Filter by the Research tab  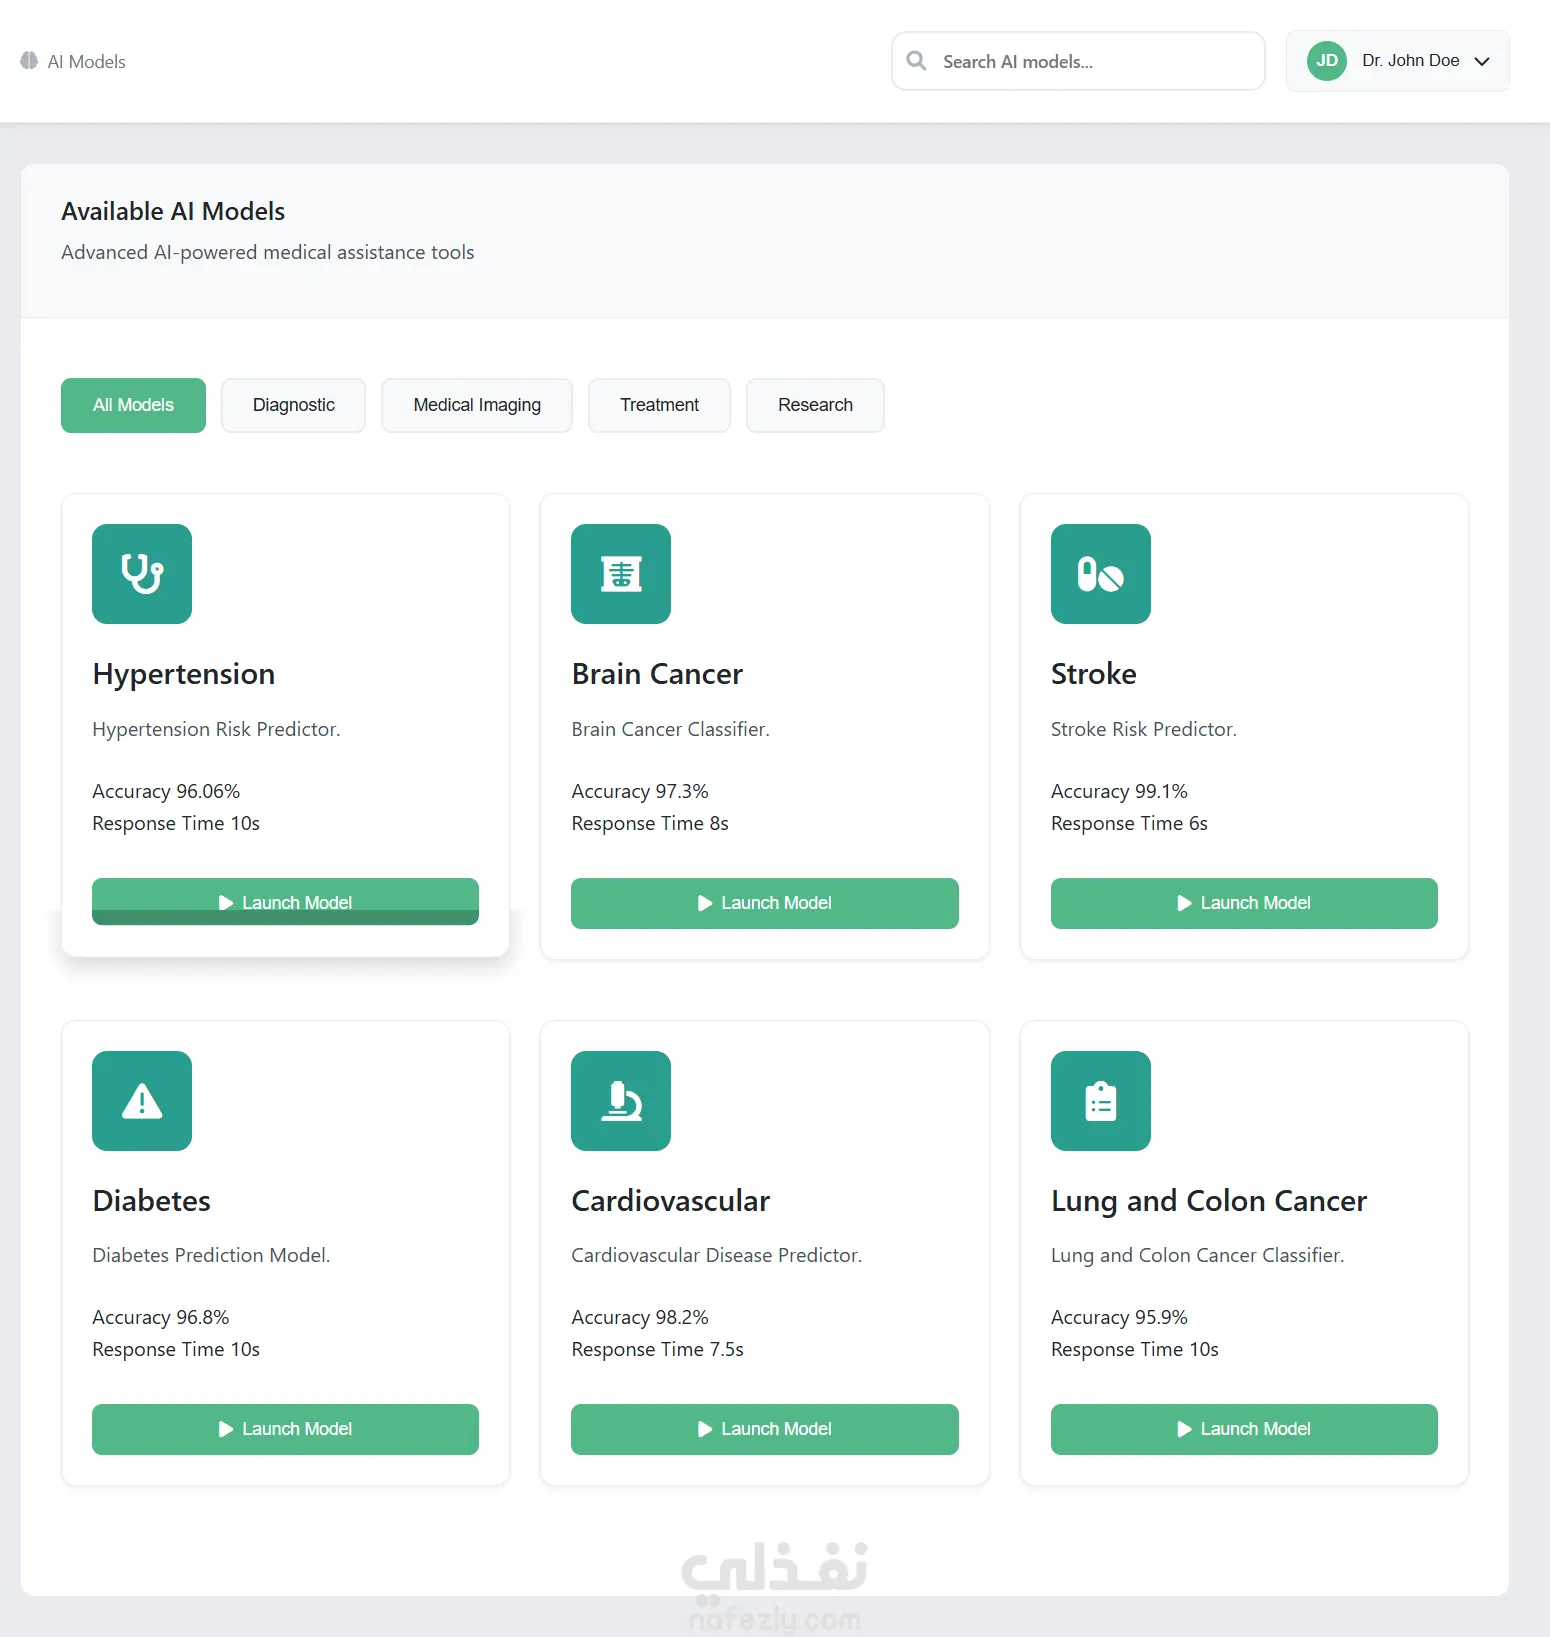[x=816, y=405]
